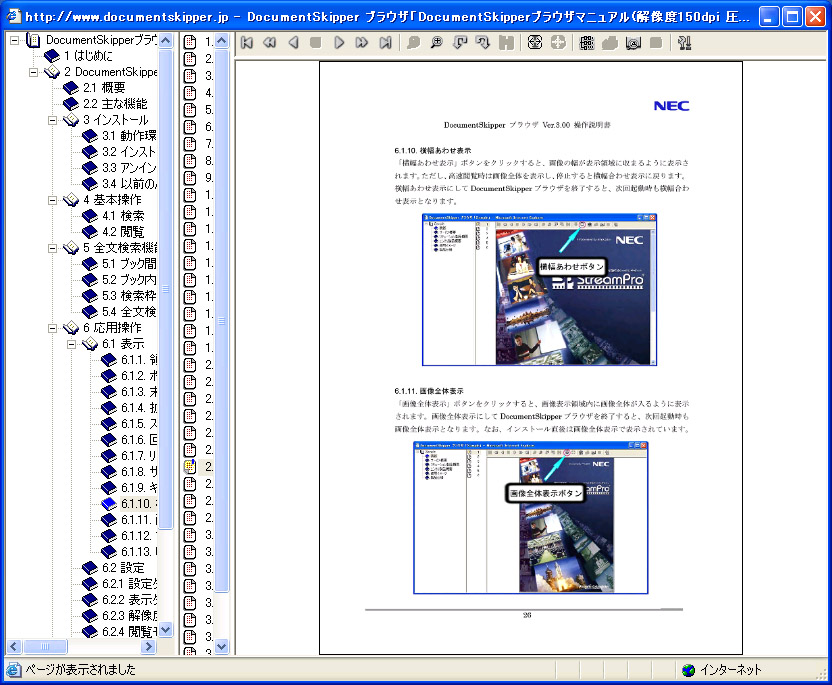Collapse the '2 DocumentSkipper' tree node
Image resolution: width=832 pixels, height=685 pixels.
(x=33, y=72)
